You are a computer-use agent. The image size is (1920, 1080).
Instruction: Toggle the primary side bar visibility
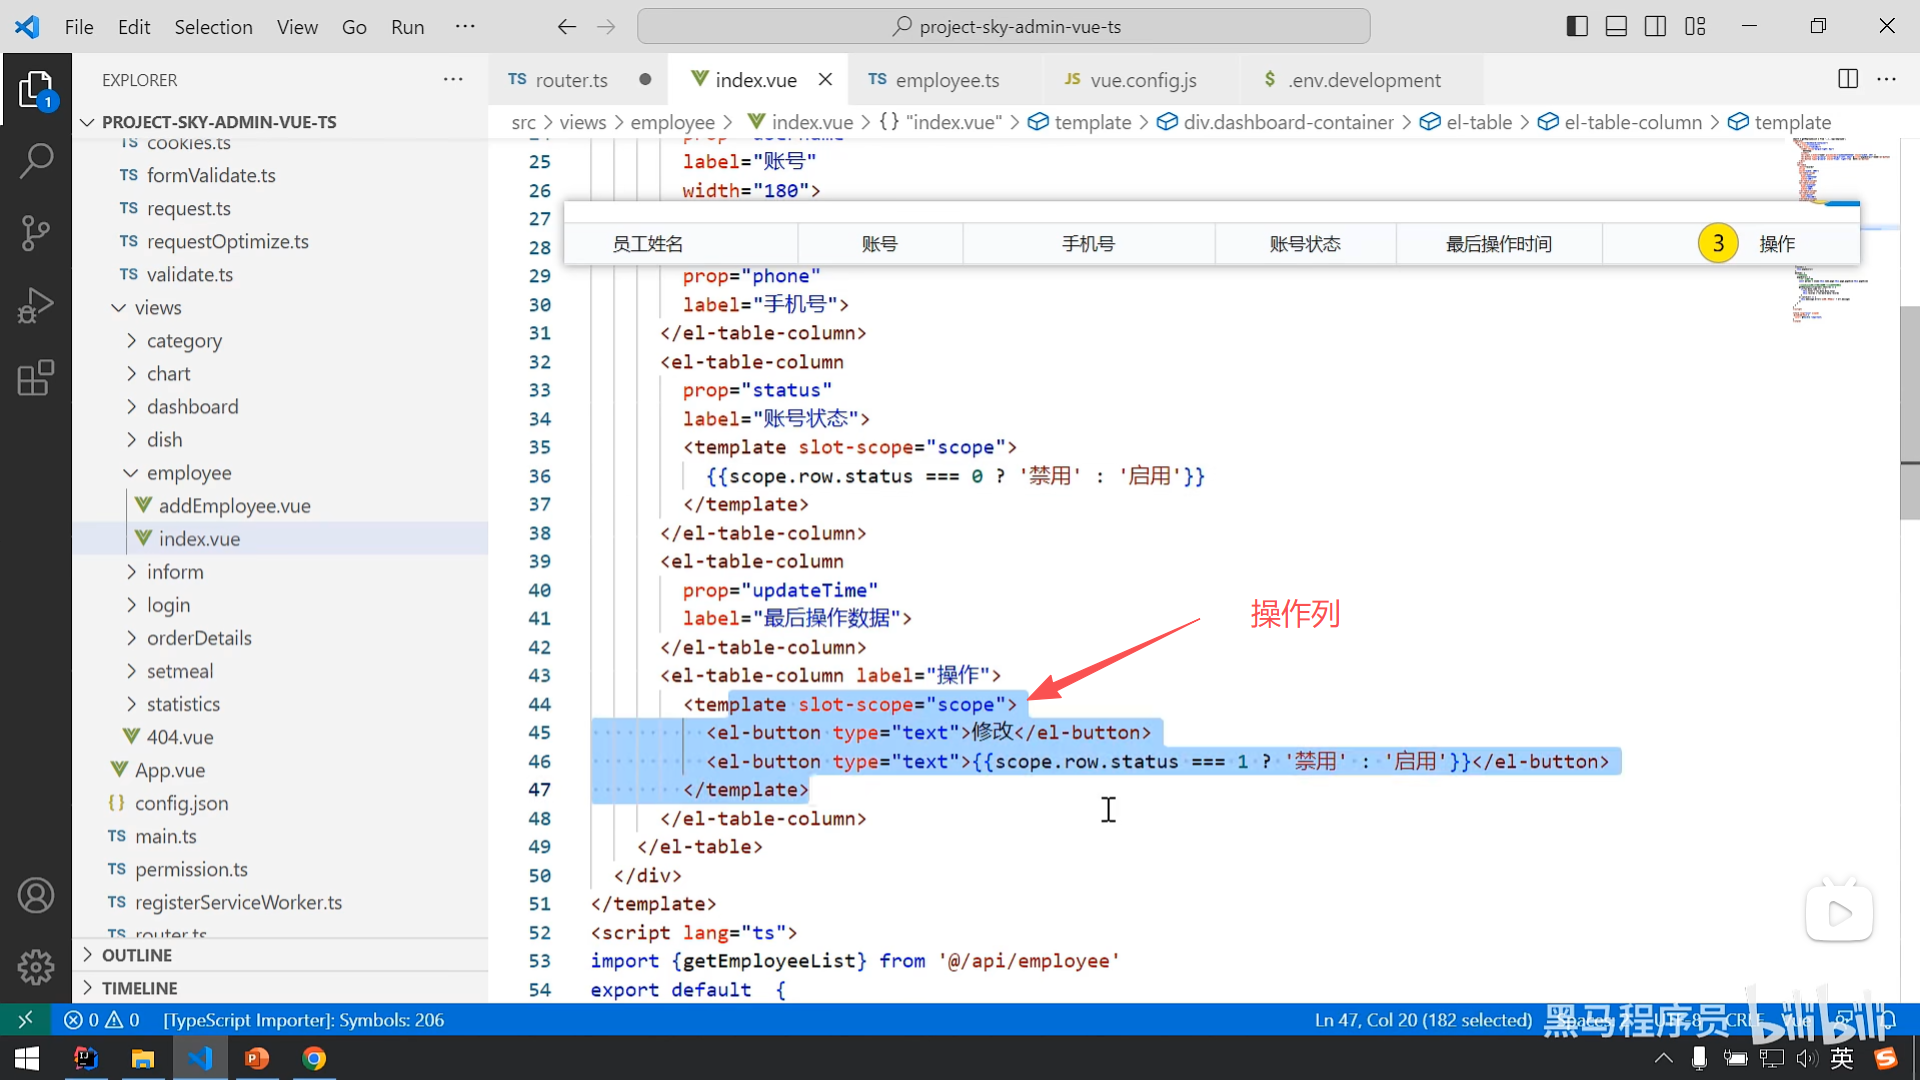(1577, 26)
